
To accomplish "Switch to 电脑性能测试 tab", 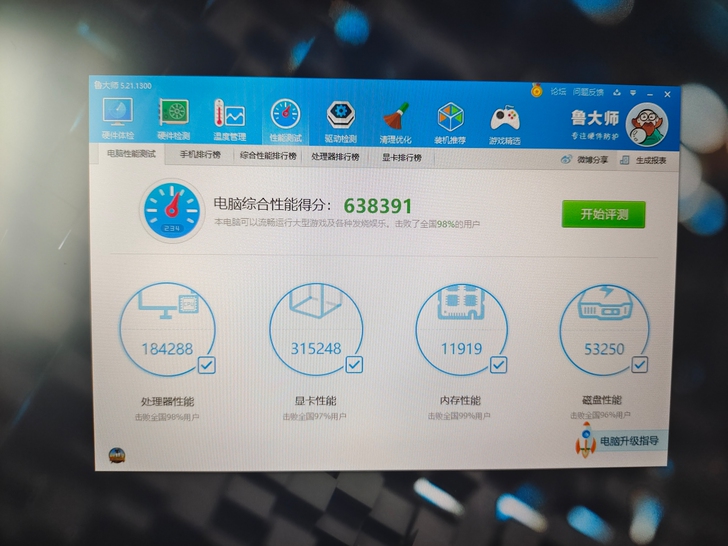I will click(x=131, y=154).
